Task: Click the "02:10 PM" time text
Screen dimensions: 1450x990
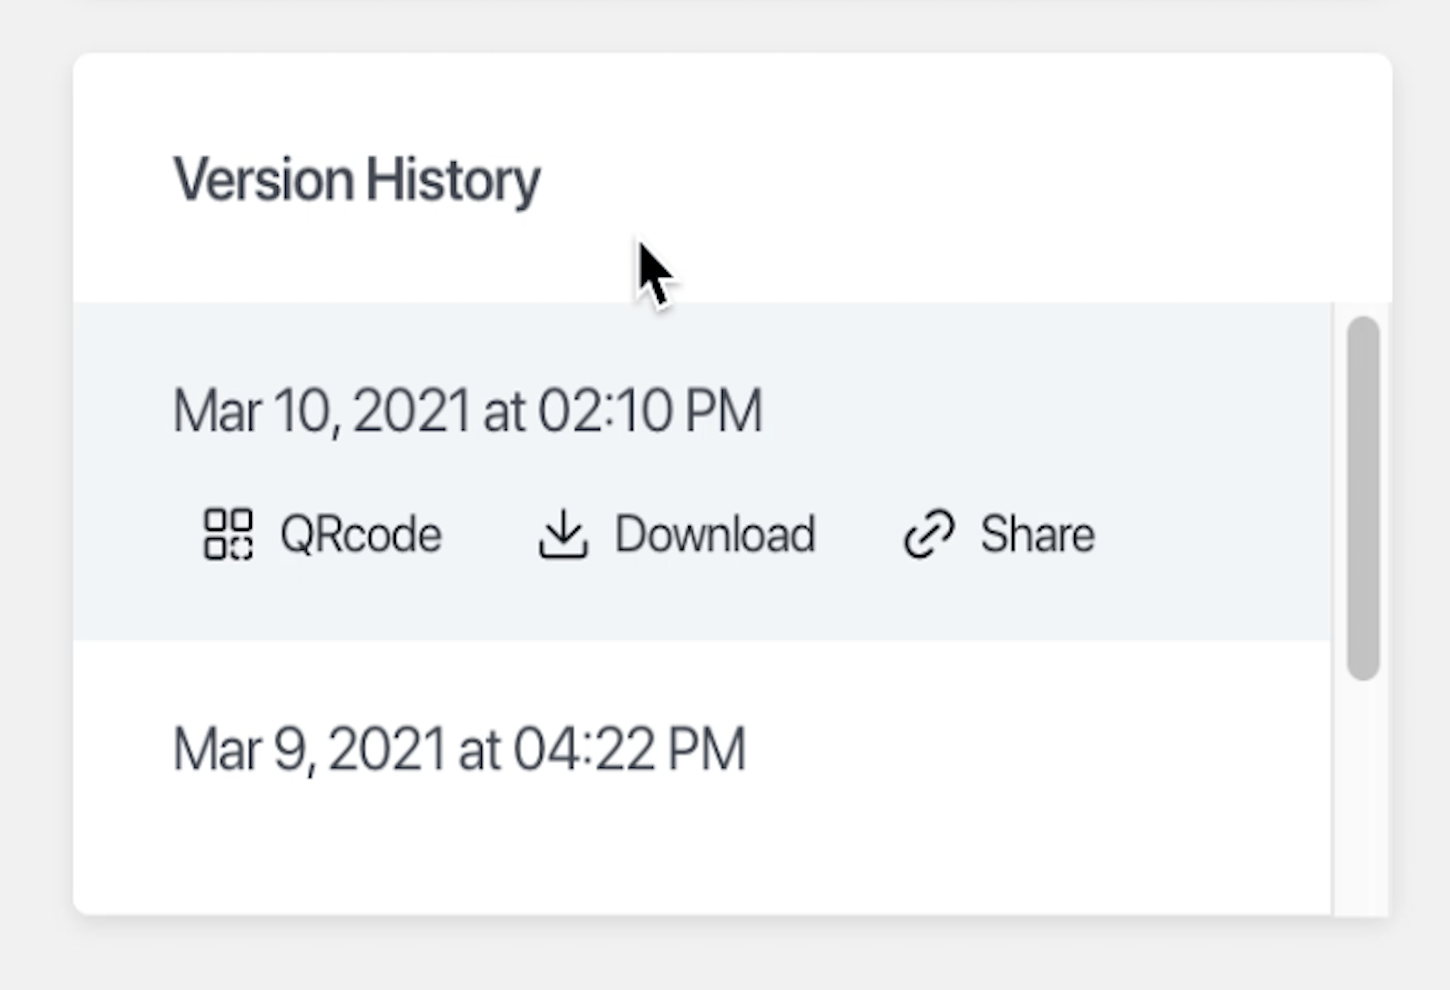Action: (651, 411)
